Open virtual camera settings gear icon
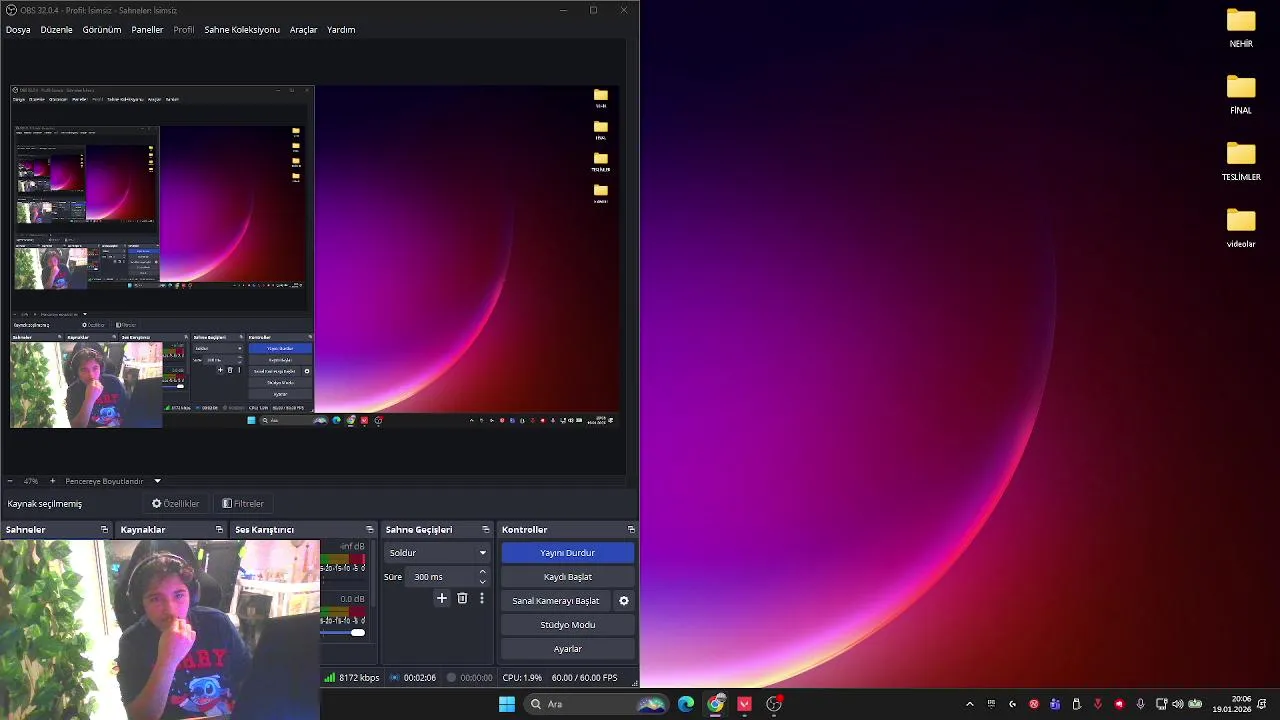Image resolution: width=1280 pixels, height=720 pixels. pyautogui.click(x=624, y=601)
